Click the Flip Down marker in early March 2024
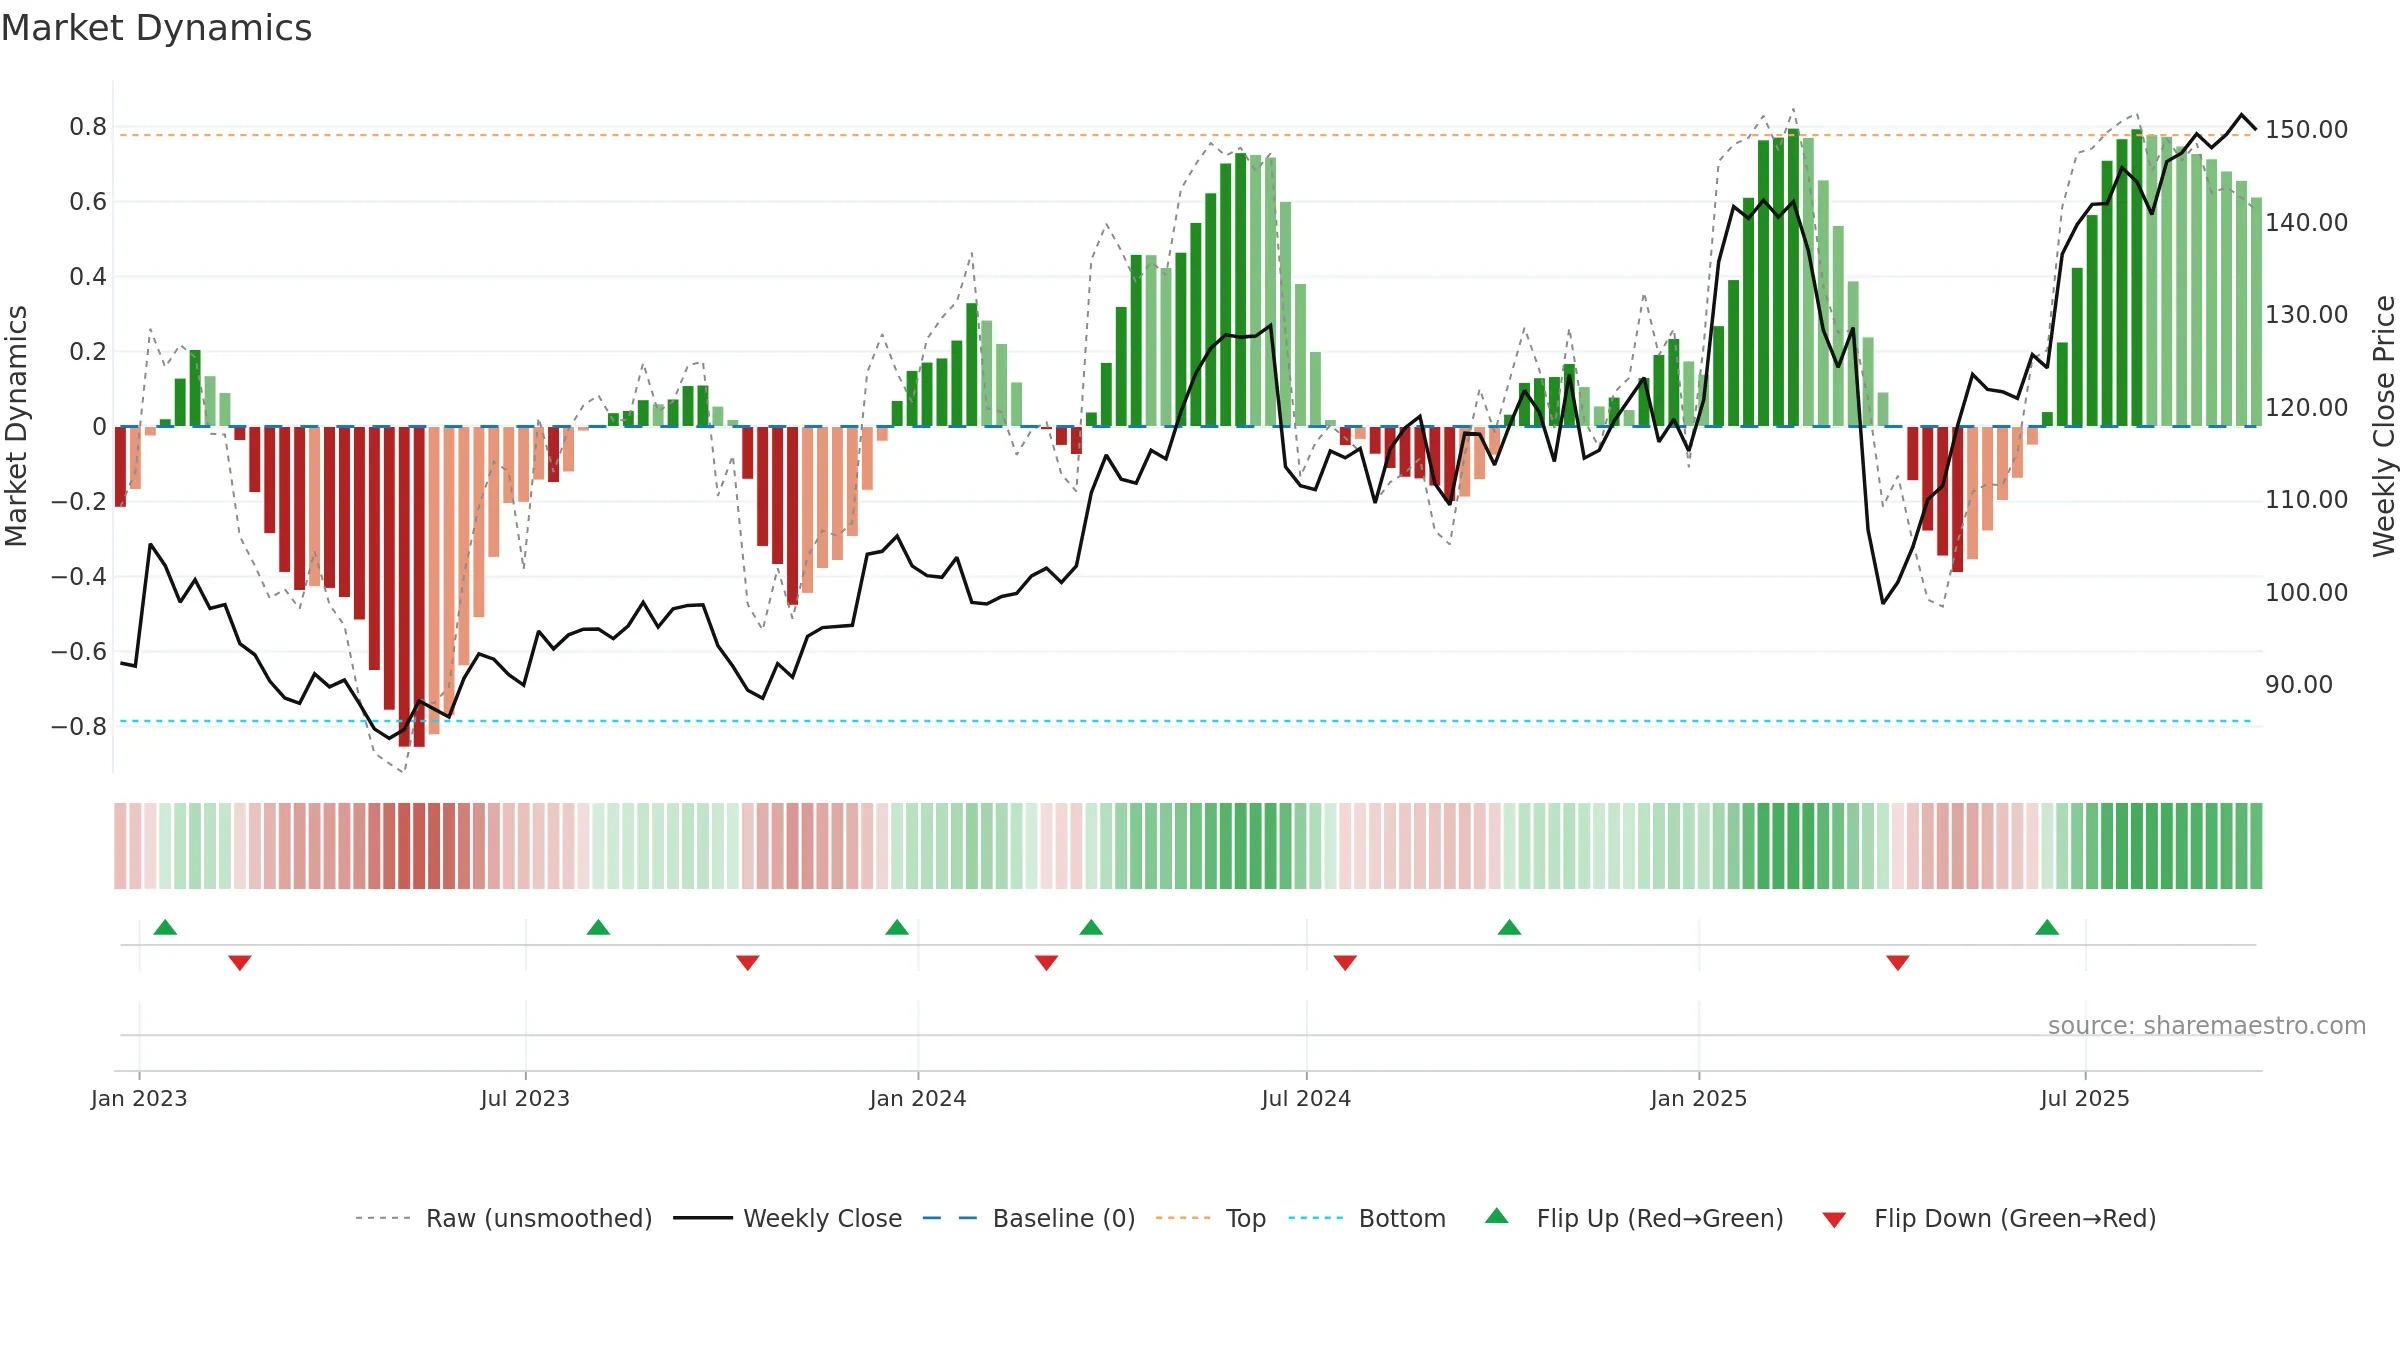 pos(1047,963)
